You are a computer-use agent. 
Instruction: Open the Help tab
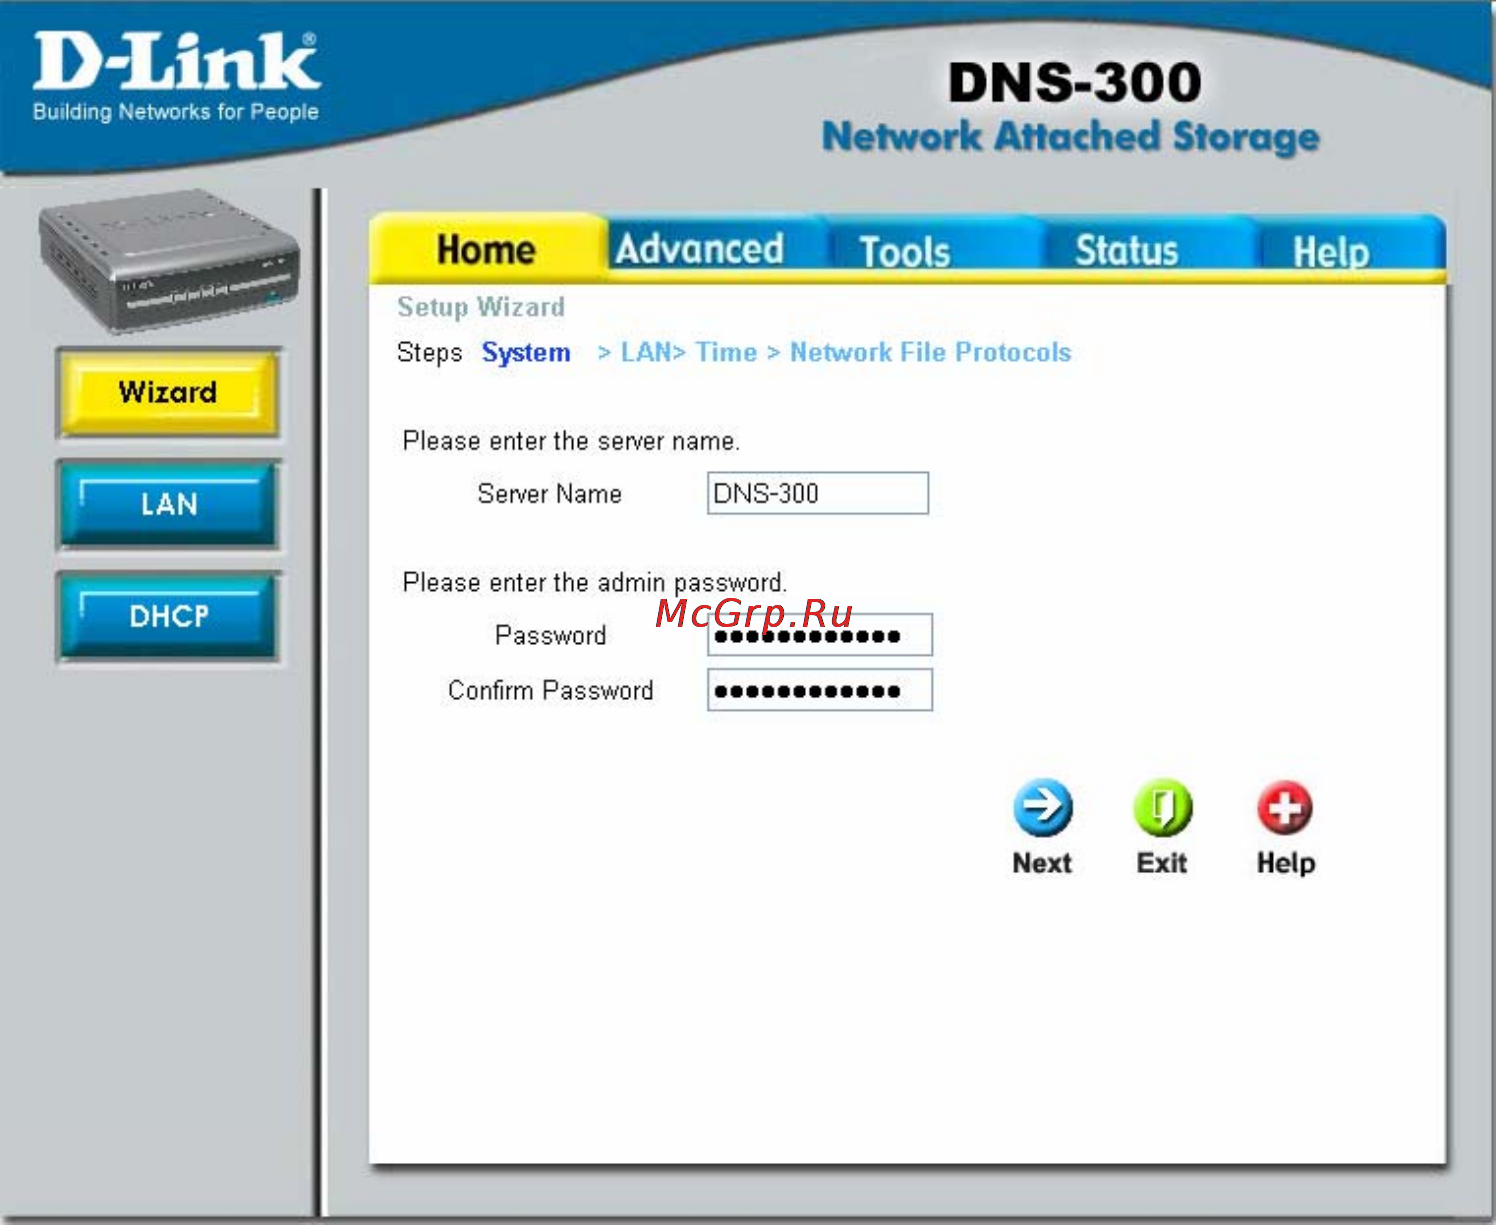(x=1330, y=251)
